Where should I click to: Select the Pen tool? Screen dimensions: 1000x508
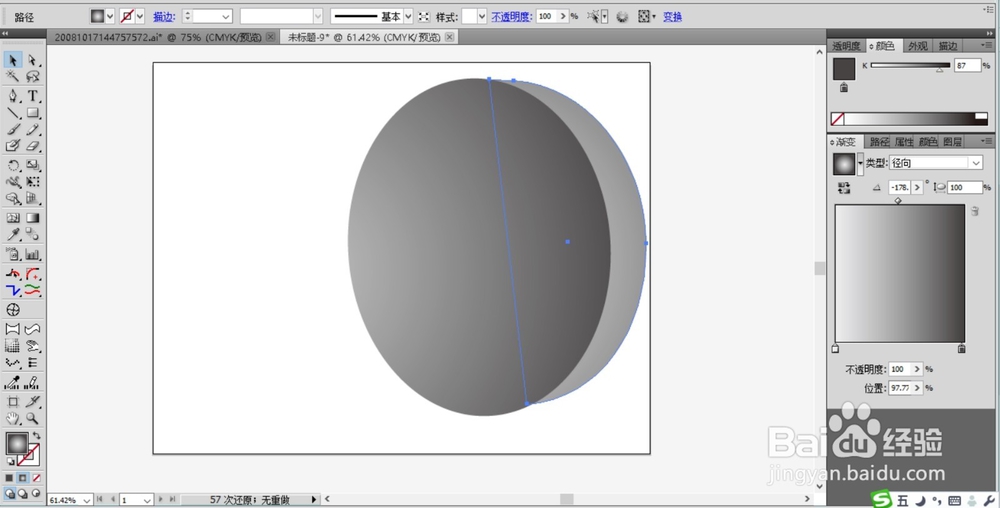click(13, 96)
